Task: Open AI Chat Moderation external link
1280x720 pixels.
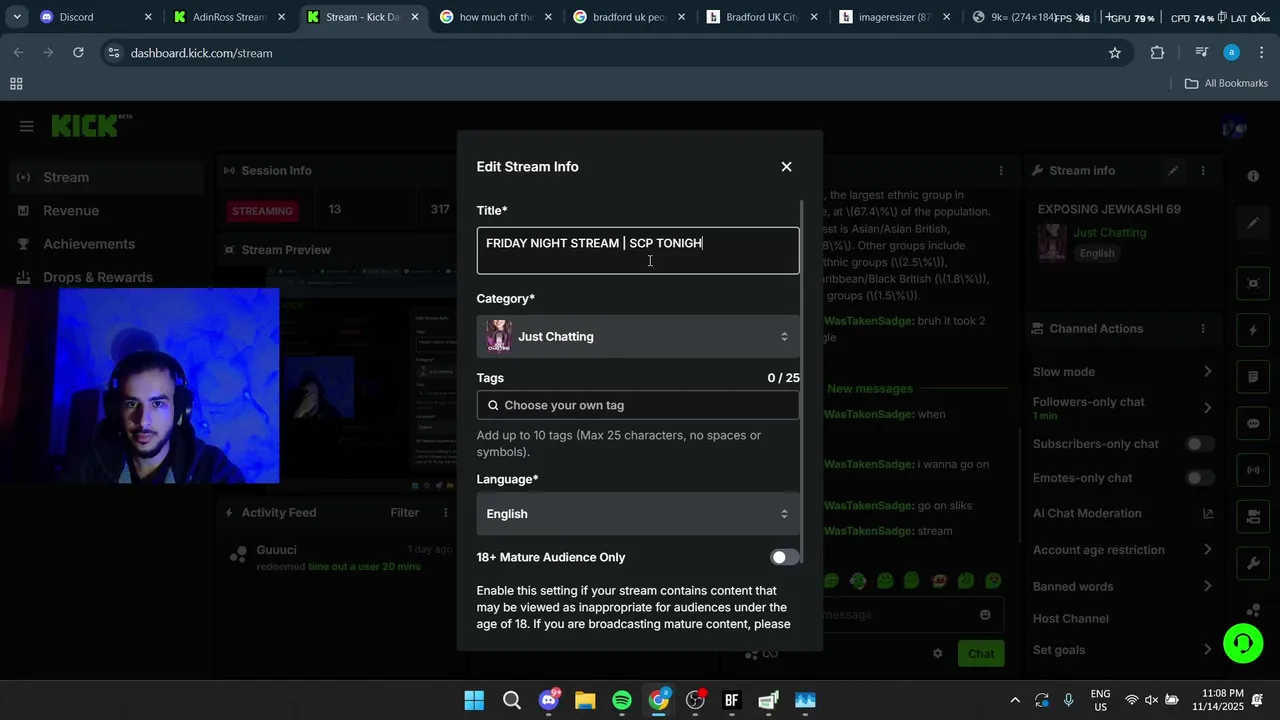Action: [x=1208, y=513]
